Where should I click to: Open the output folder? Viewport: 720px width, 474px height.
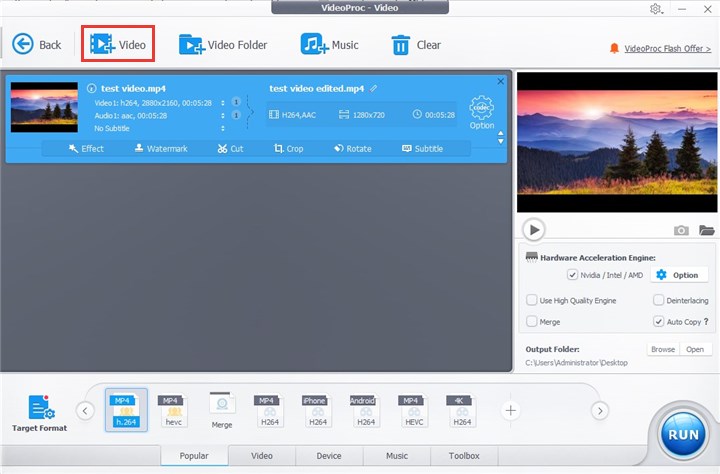tap(695, 349)
